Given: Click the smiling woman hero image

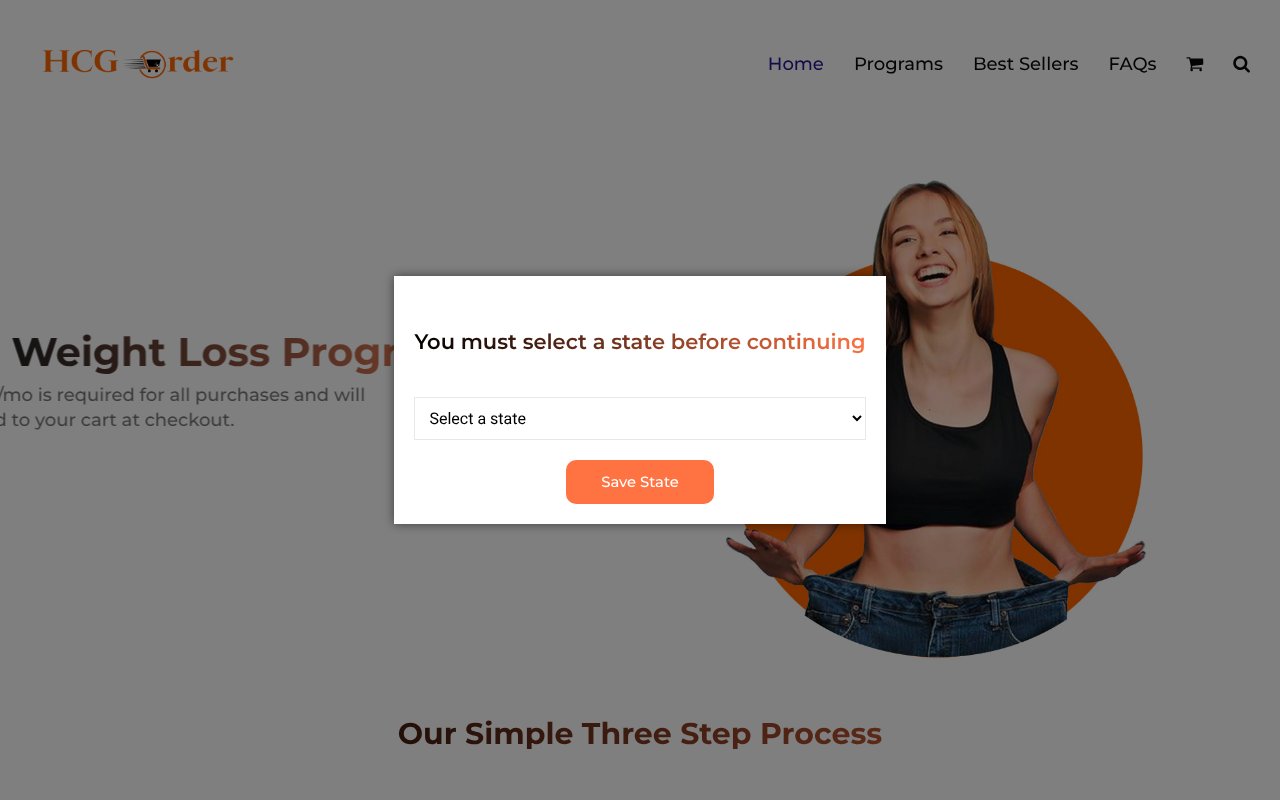Looking at the screenshot, I should click(x=936, y=418).
